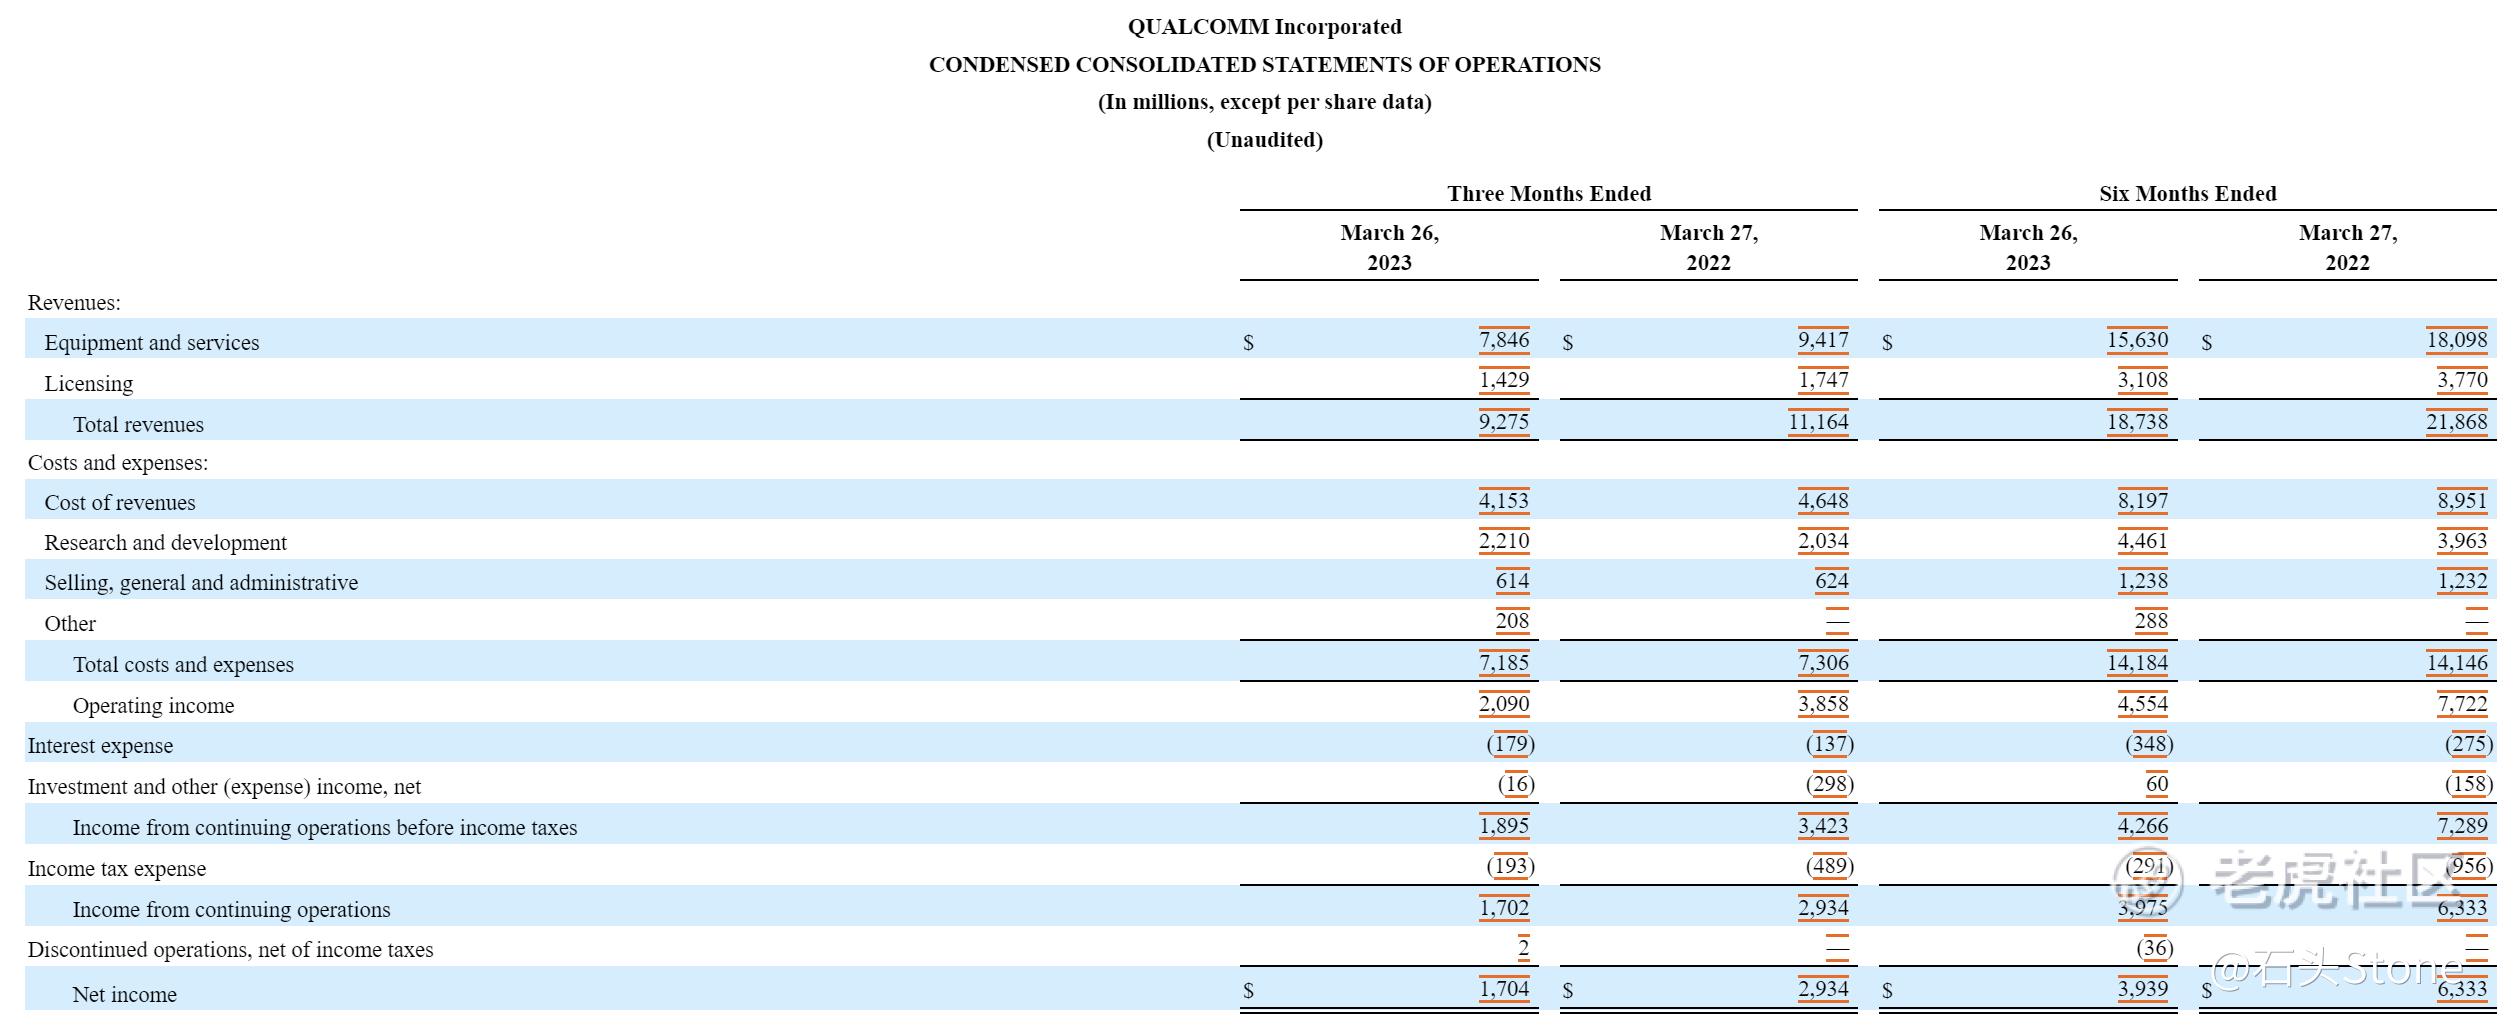Click the Net income value '1,704'
This screenshot has height=1026, width=2514.
(x=1504, y=990)
